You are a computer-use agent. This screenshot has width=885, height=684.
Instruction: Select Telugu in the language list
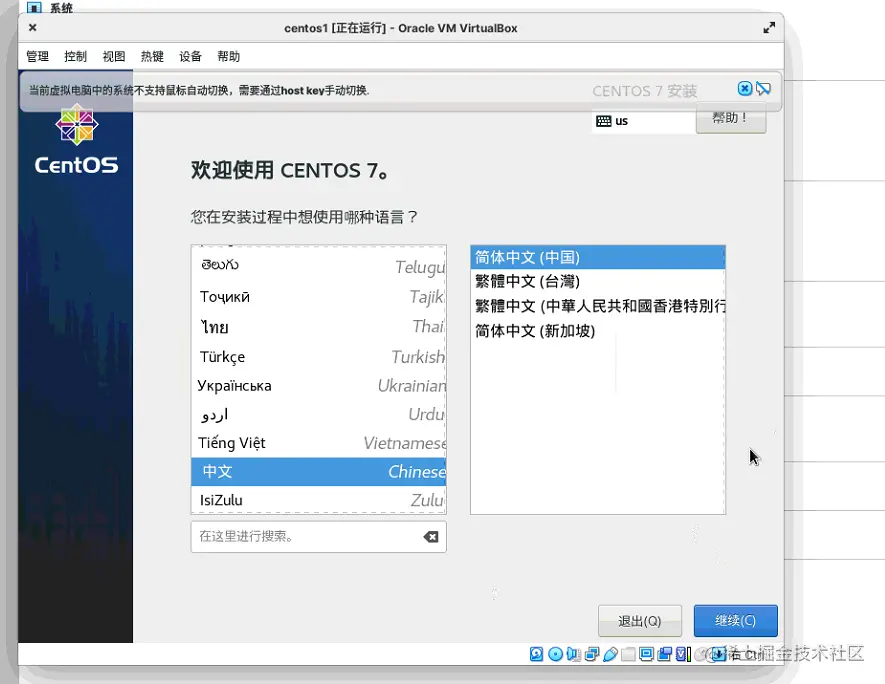click(x=319, y=265)
